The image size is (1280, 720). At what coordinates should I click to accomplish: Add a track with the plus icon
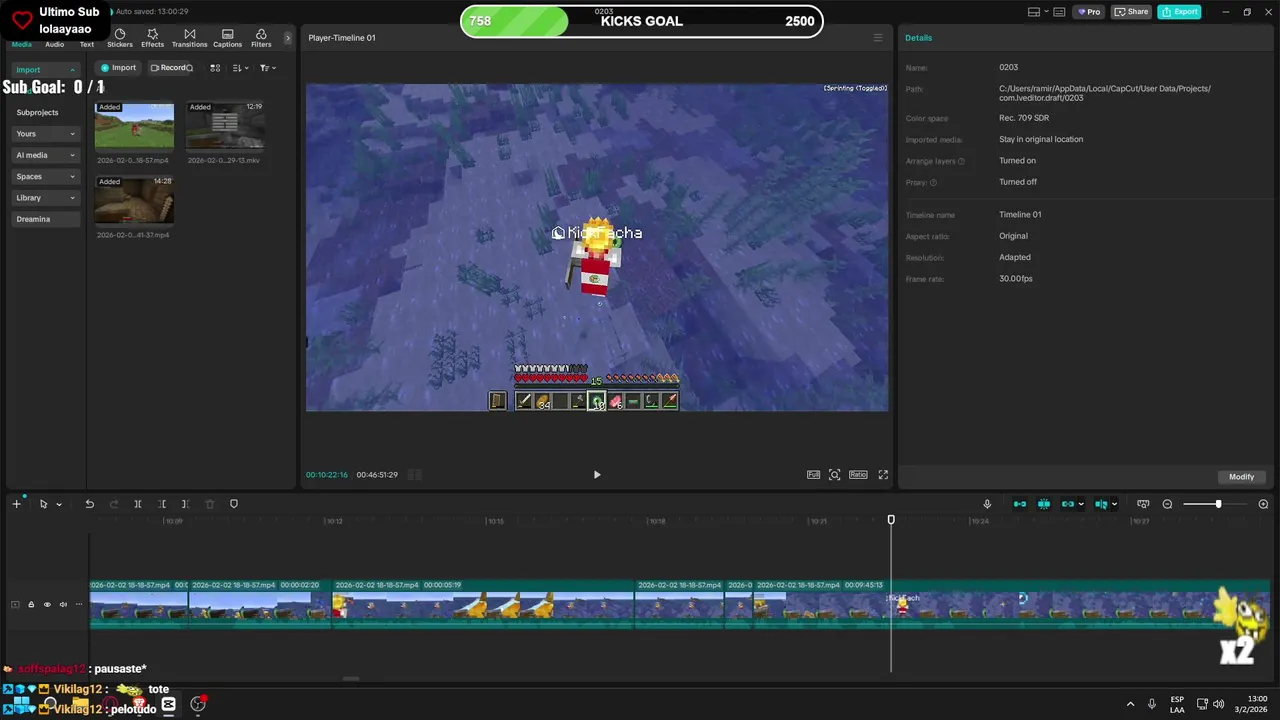pos(16,504)
